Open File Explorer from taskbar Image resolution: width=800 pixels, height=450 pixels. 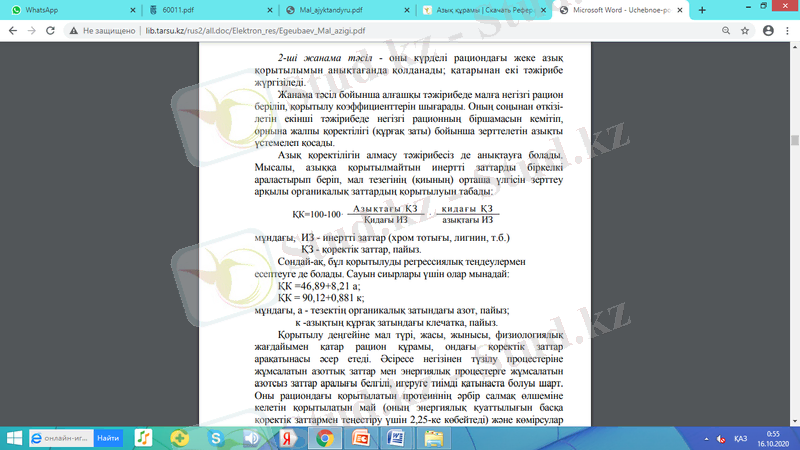(434, 438)
